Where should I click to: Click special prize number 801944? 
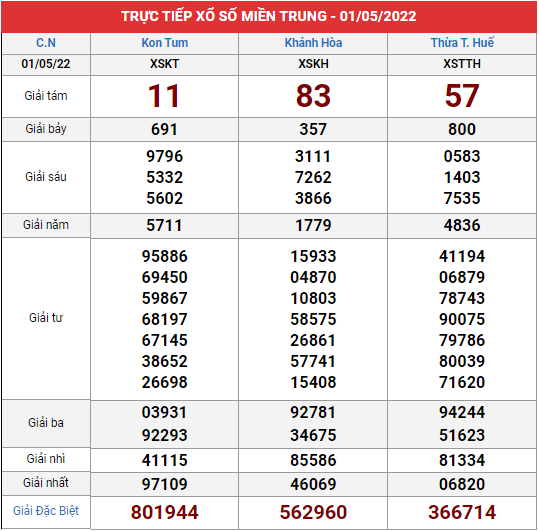pyautogui.click(x=165, y=512)
